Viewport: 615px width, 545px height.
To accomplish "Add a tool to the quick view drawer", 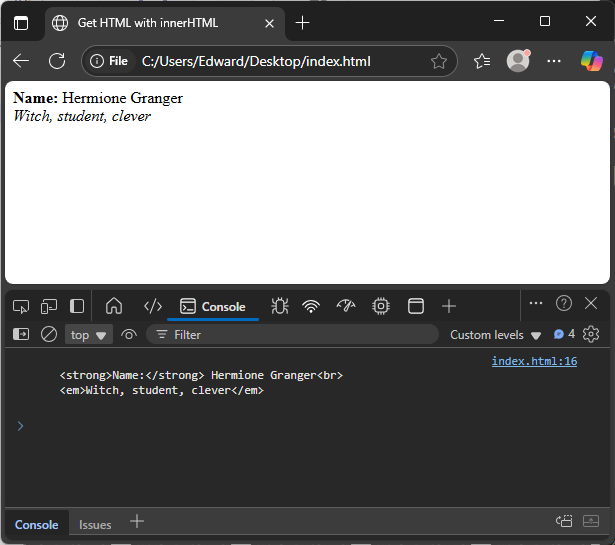I will (x=137, y=521).
